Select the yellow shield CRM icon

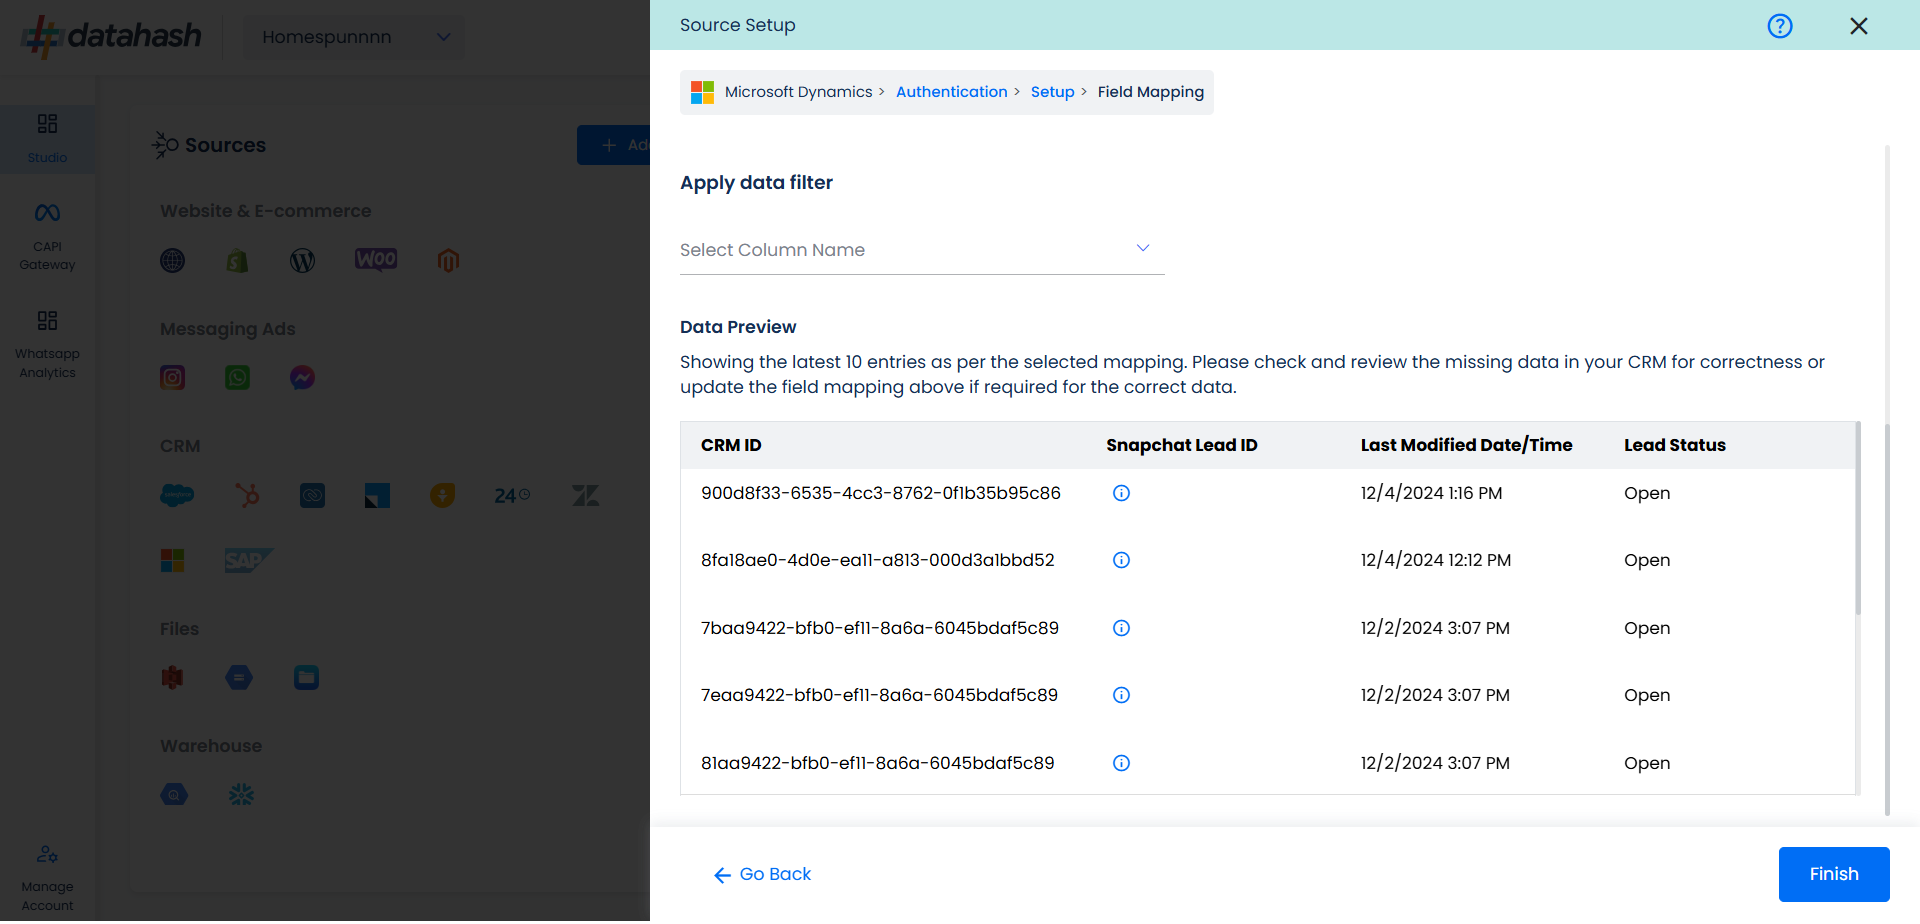point(442,496)
